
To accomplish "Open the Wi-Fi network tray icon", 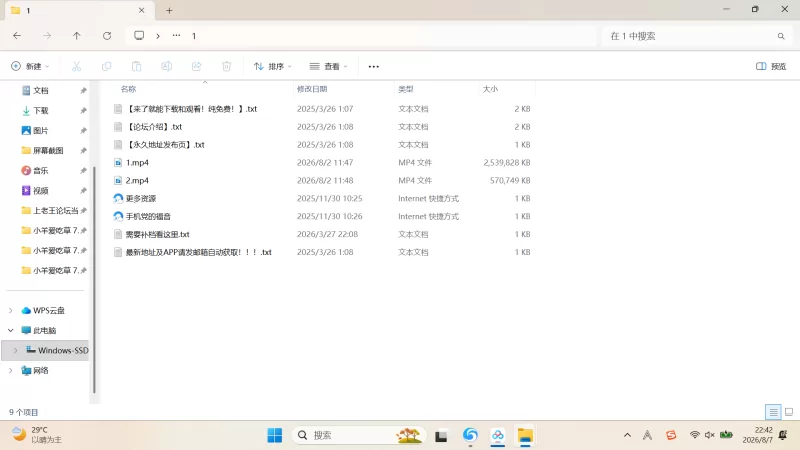I will 694,435.
